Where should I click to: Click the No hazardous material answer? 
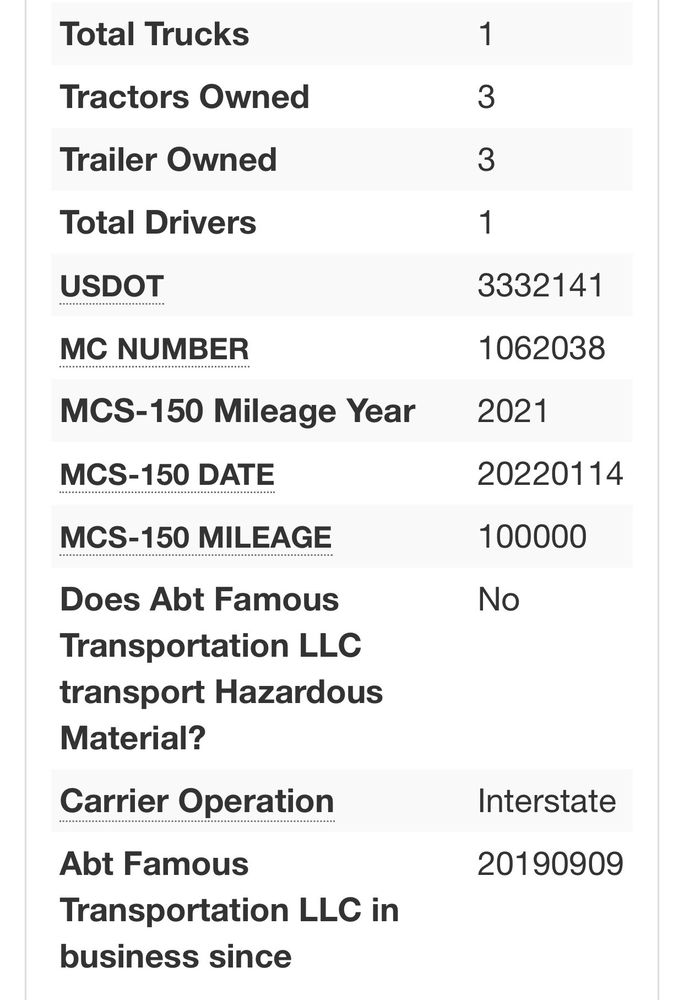tap(498, 600)
